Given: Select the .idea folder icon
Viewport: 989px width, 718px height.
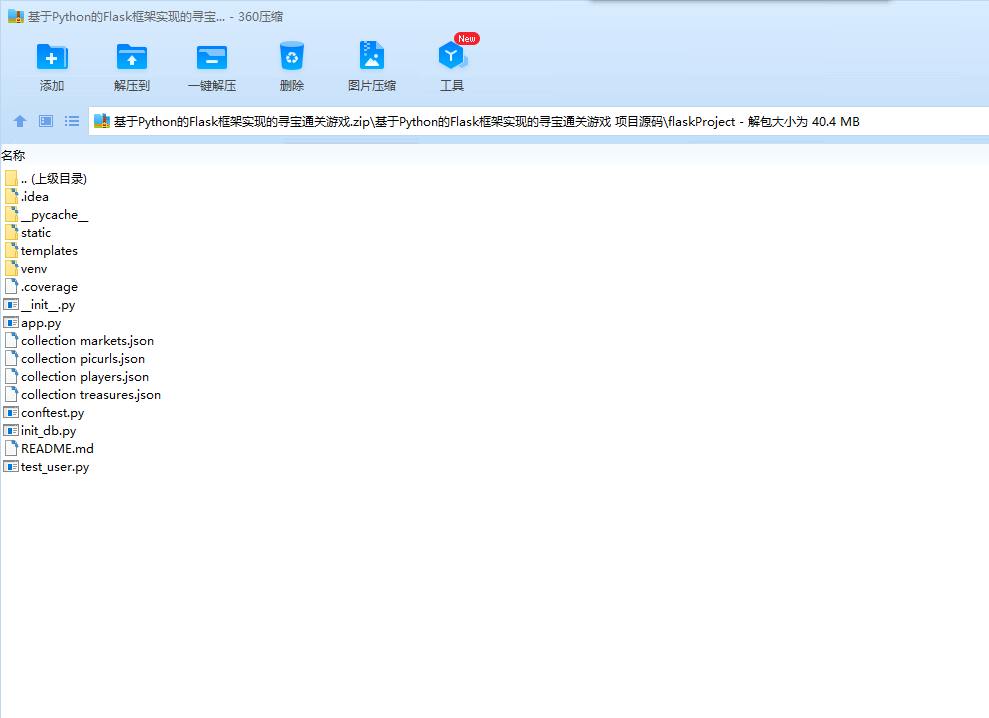Looking at the screenshot, I should pyautogui.click(x=11, y=196).
